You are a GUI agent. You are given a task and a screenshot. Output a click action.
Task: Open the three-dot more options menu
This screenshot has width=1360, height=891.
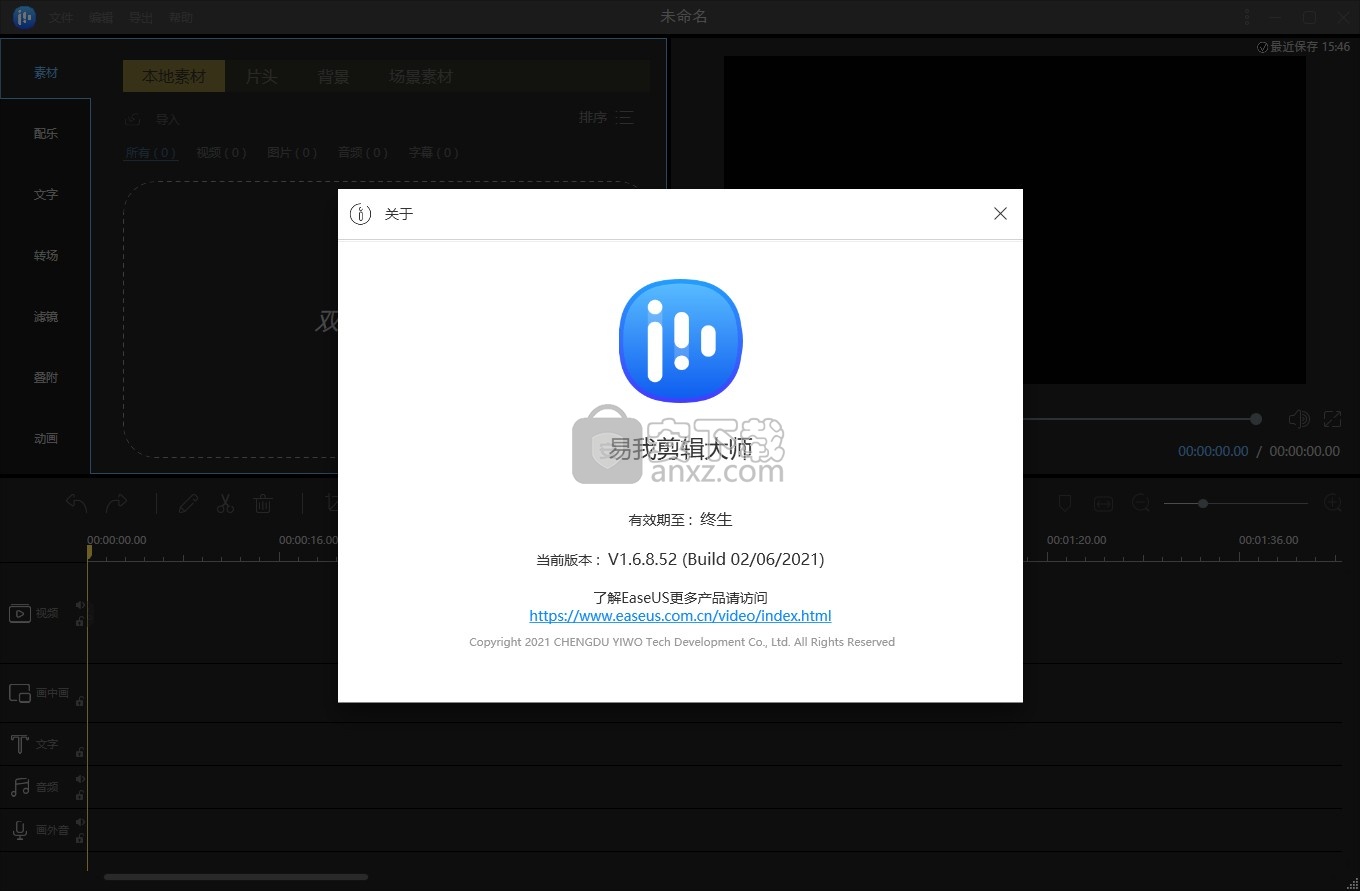click(x=1247, y=17)
